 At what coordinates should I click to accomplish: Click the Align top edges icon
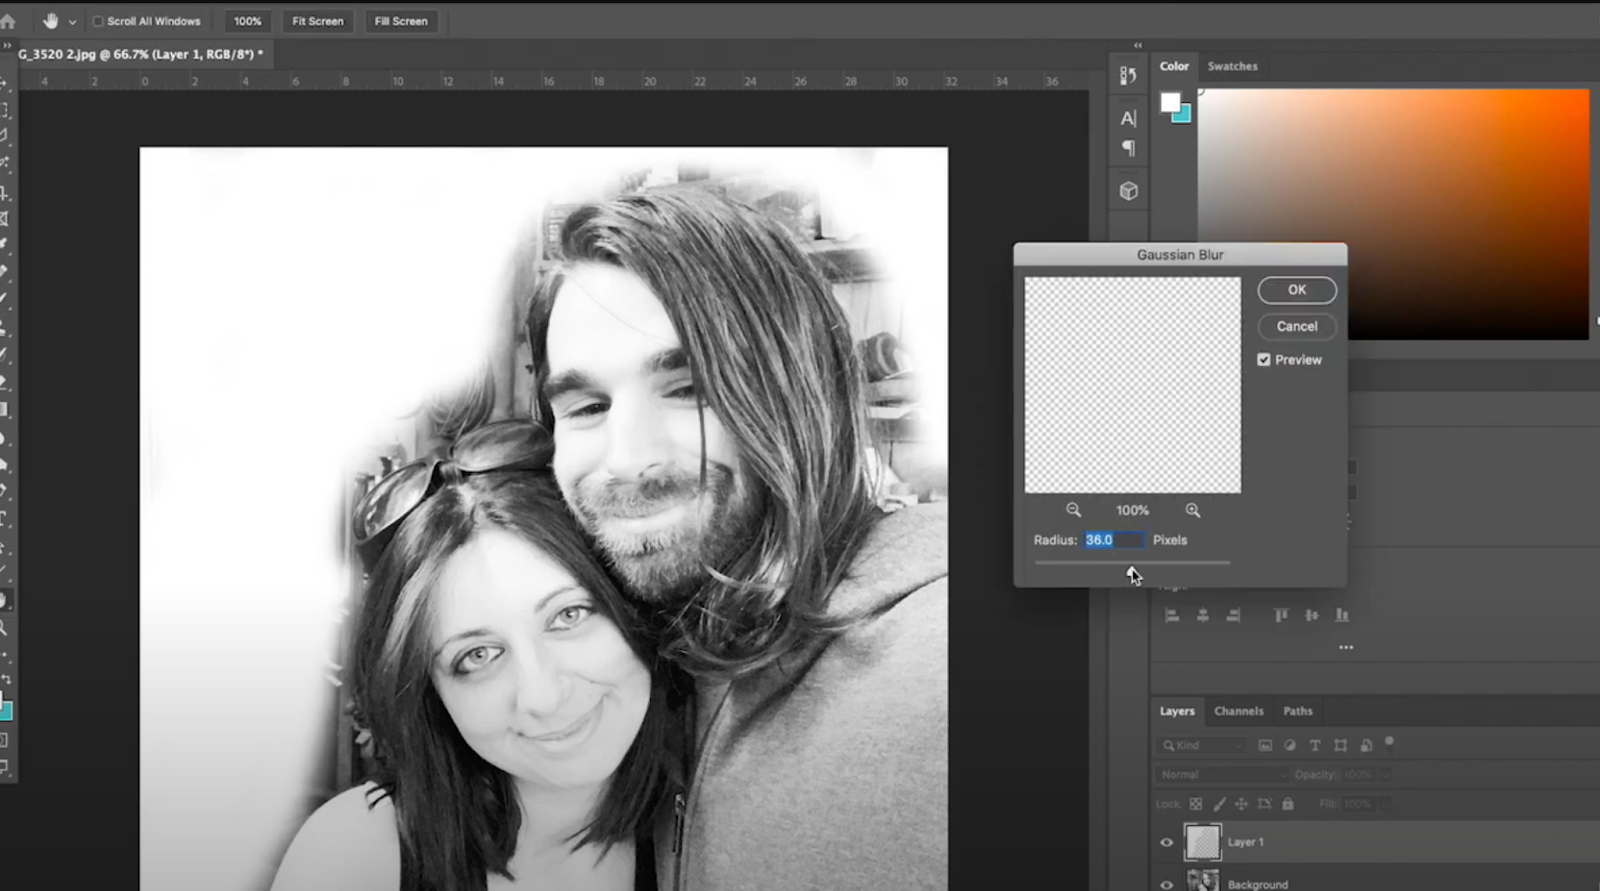[x=1281, y=615]
